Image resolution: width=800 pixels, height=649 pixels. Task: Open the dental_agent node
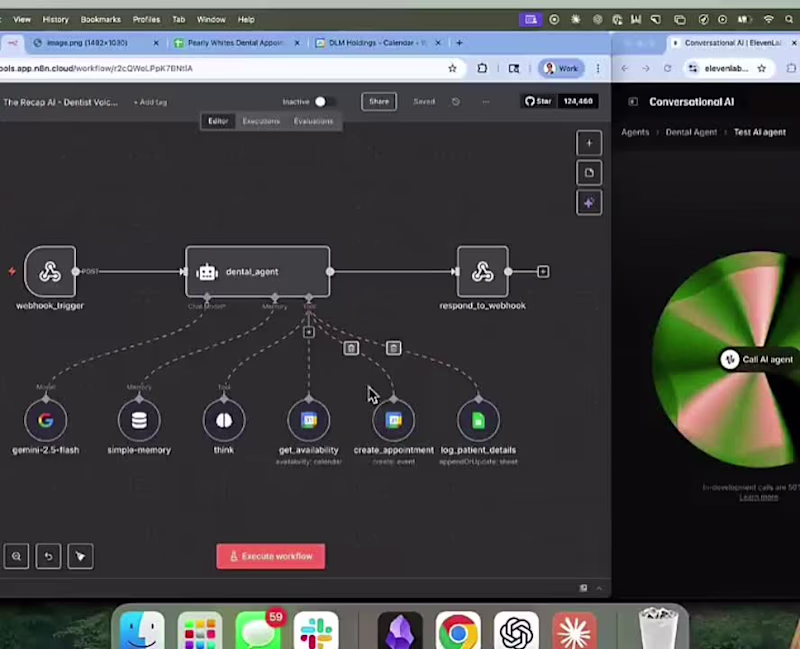tap(258, 271)
